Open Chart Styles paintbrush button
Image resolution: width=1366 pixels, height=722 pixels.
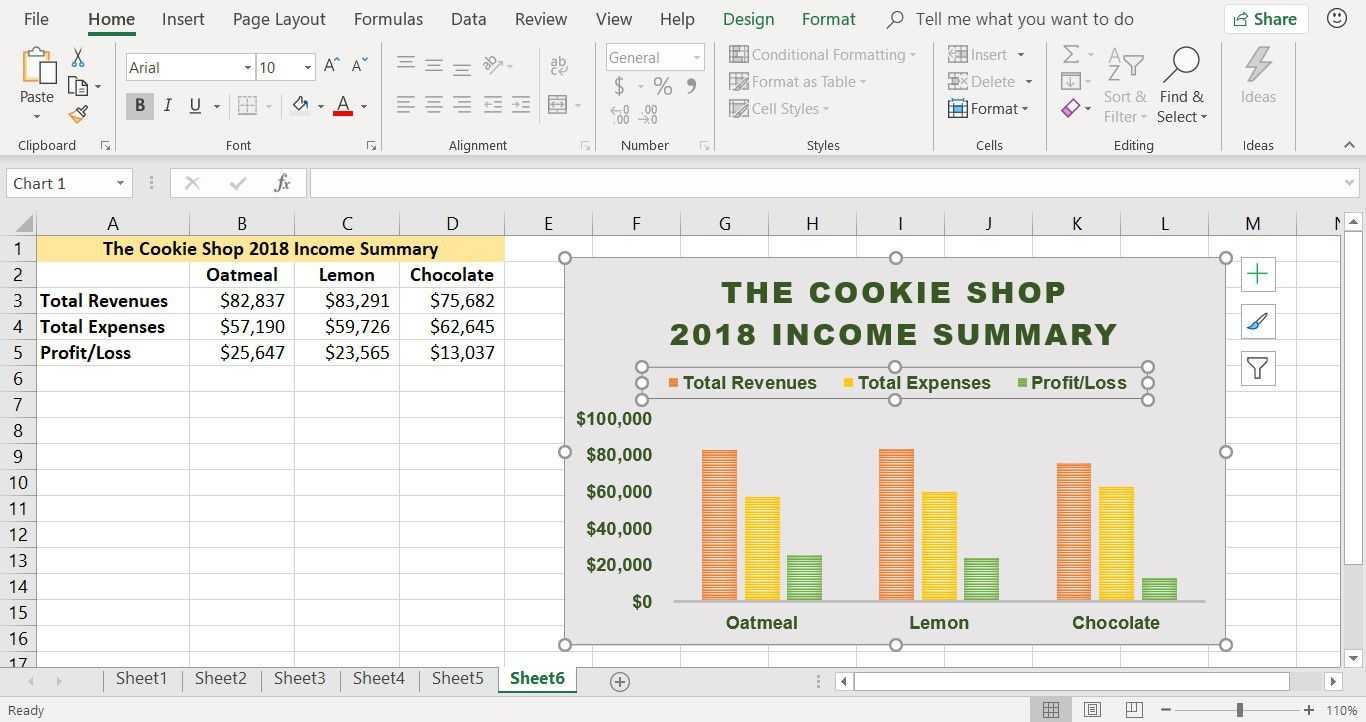1257,321
